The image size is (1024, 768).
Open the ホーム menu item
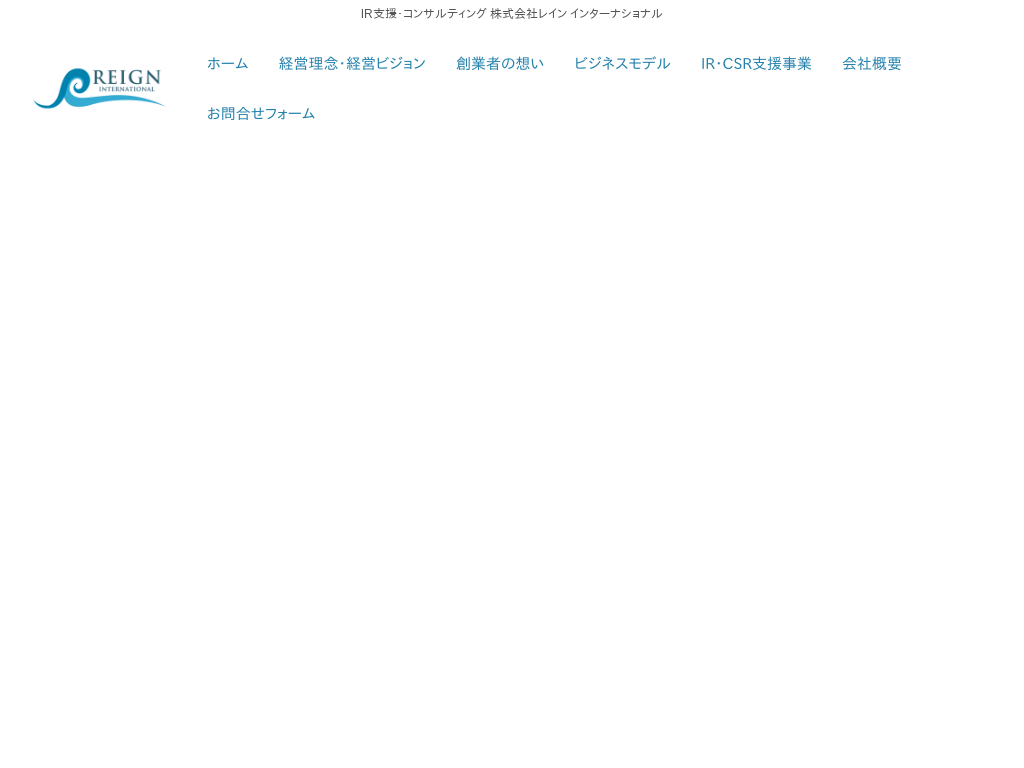pos(227,63)
